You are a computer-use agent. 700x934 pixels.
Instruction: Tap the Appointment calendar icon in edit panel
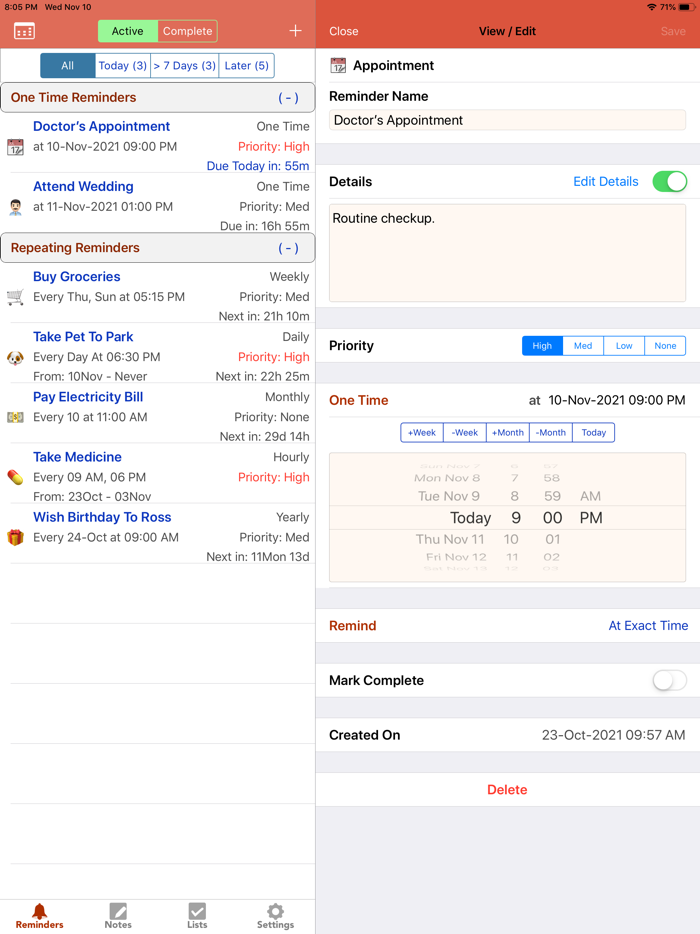338,66
